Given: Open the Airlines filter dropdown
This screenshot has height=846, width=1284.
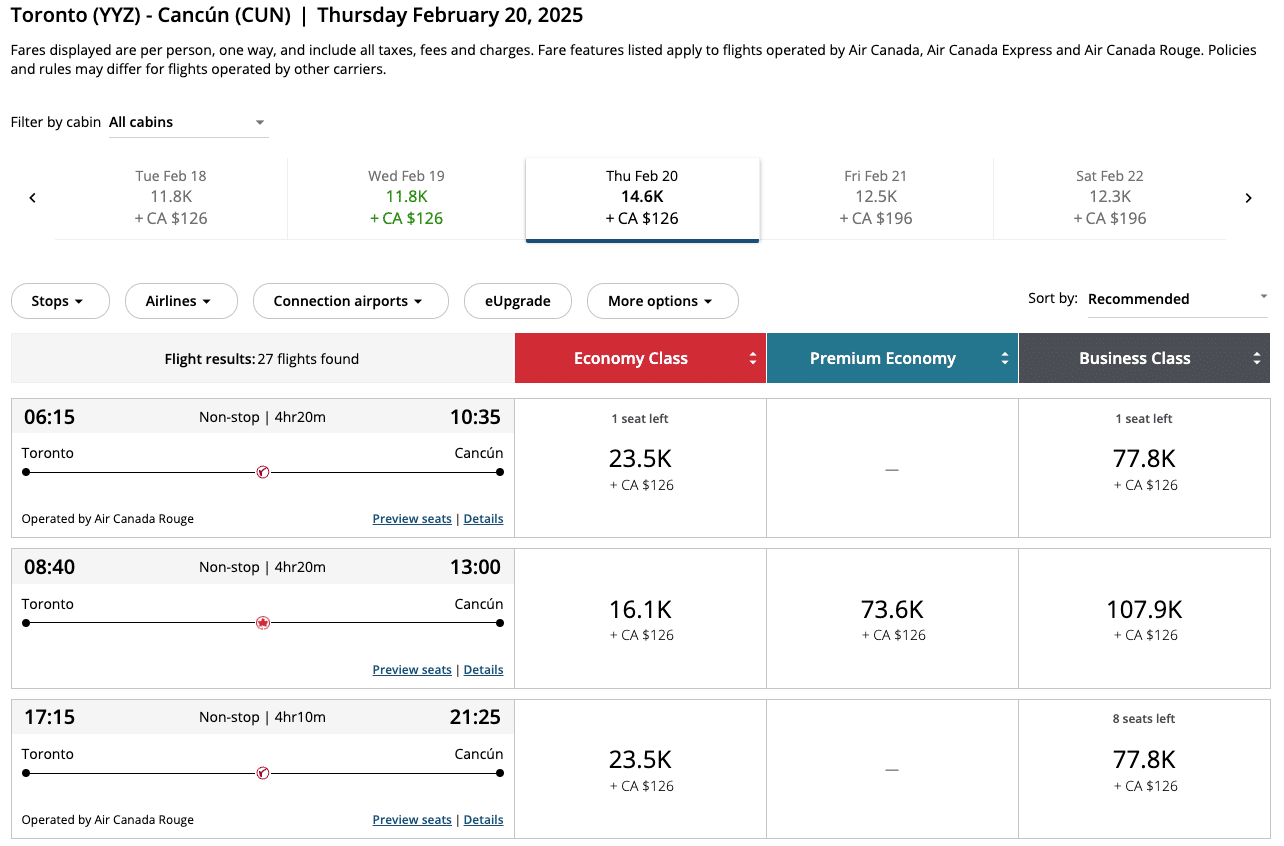Looking at the screenshot, I should pyautogui.click(x=181, y=301).
